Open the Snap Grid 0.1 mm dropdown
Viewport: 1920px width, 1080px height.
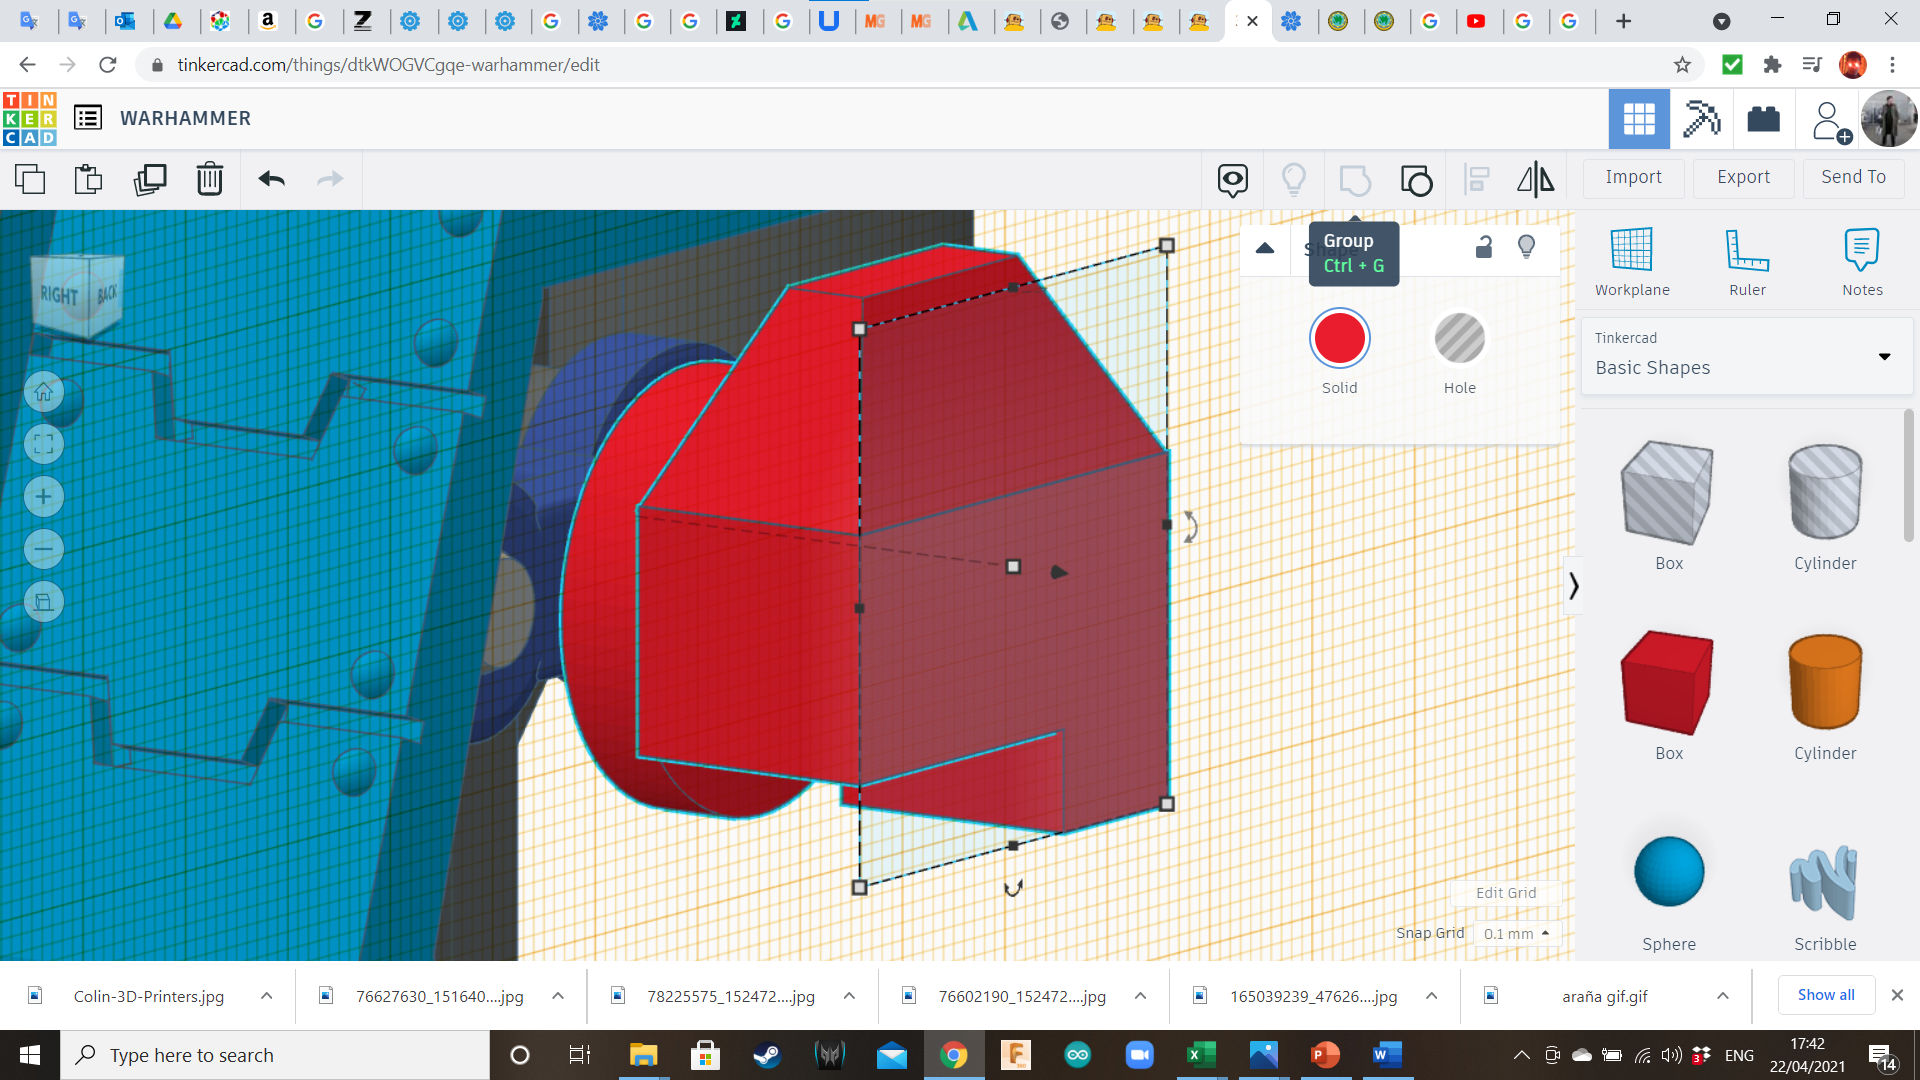[1516, 933]
